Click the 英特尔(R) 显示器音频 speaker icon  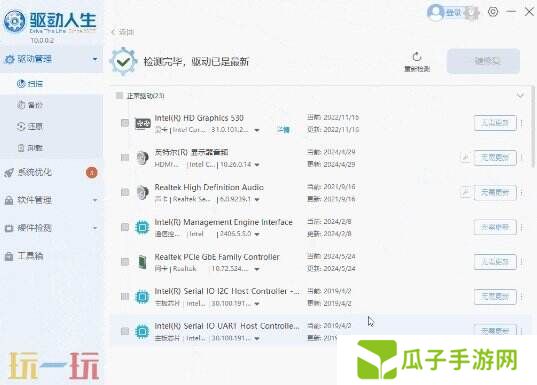(x=142, y=158)
